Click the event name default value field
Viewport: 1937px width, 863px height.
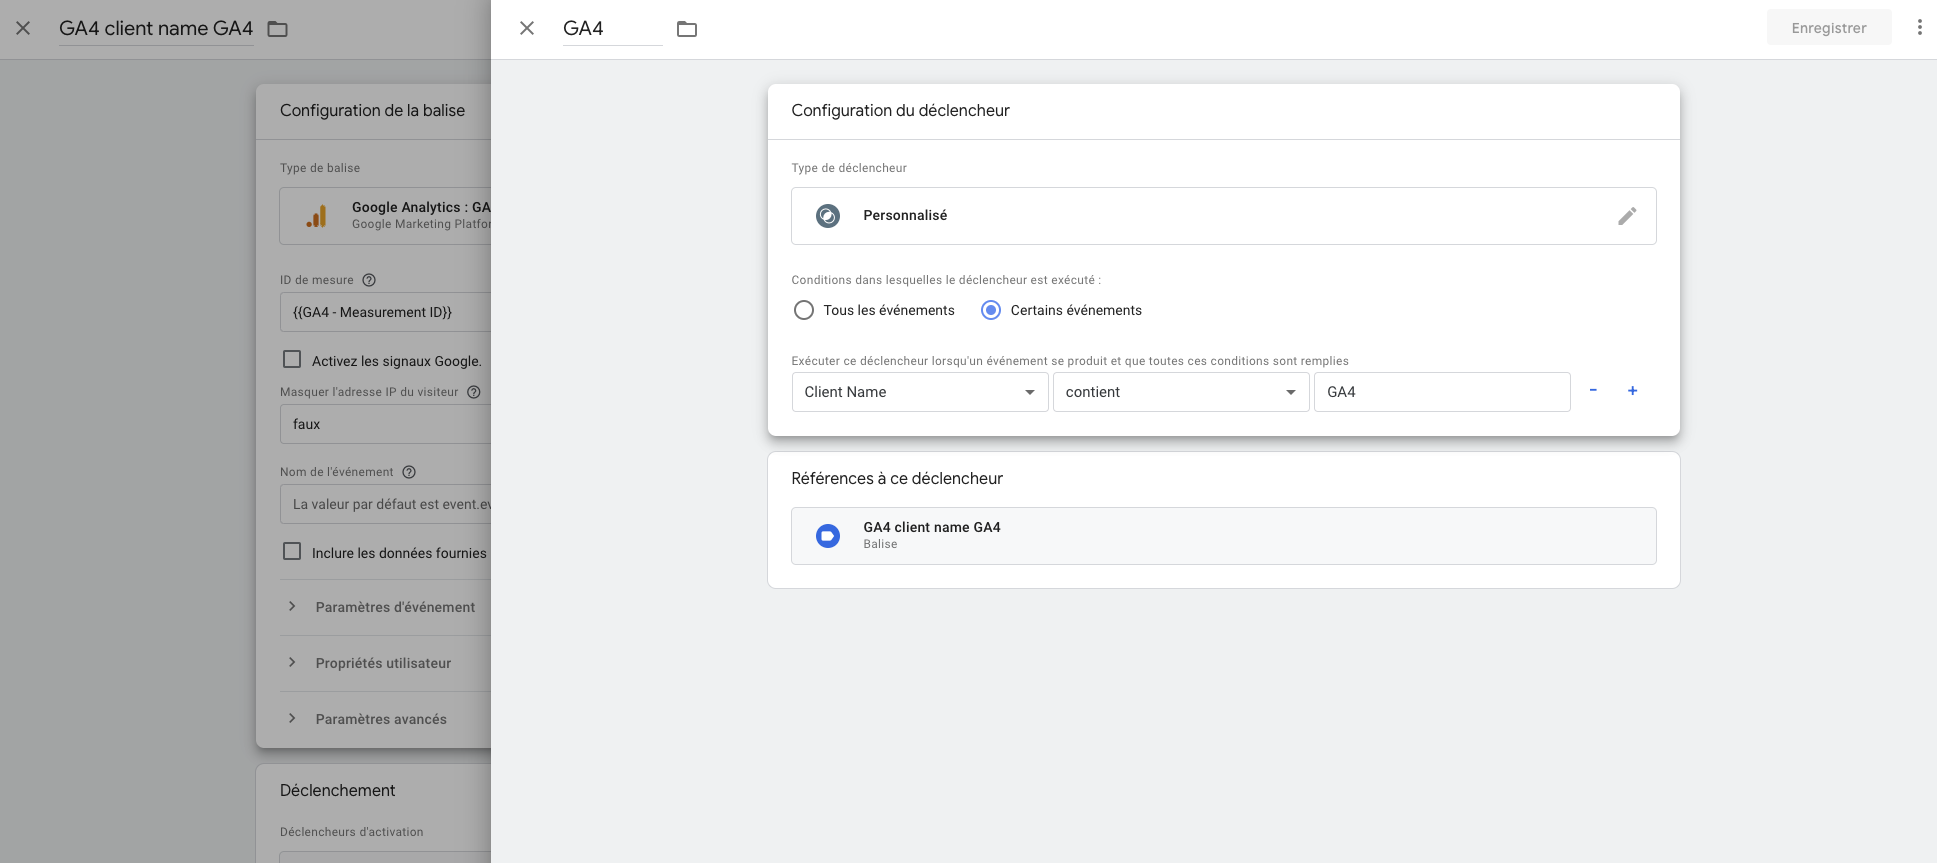(x=385, y=504)
